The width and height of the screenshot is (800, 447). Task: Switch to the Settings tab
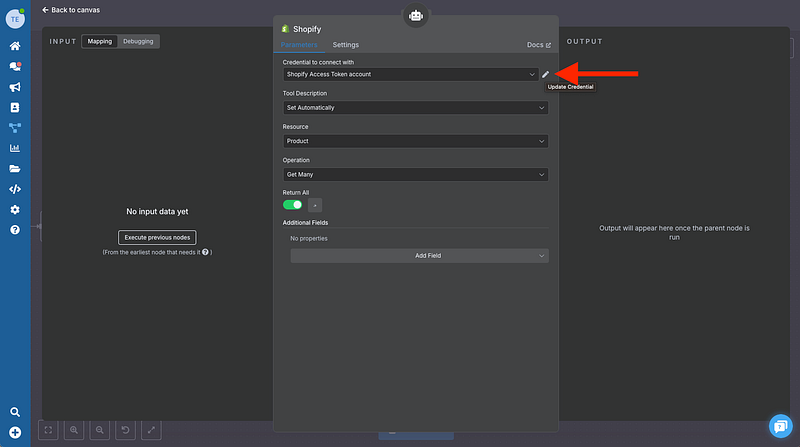click(345, 45)
